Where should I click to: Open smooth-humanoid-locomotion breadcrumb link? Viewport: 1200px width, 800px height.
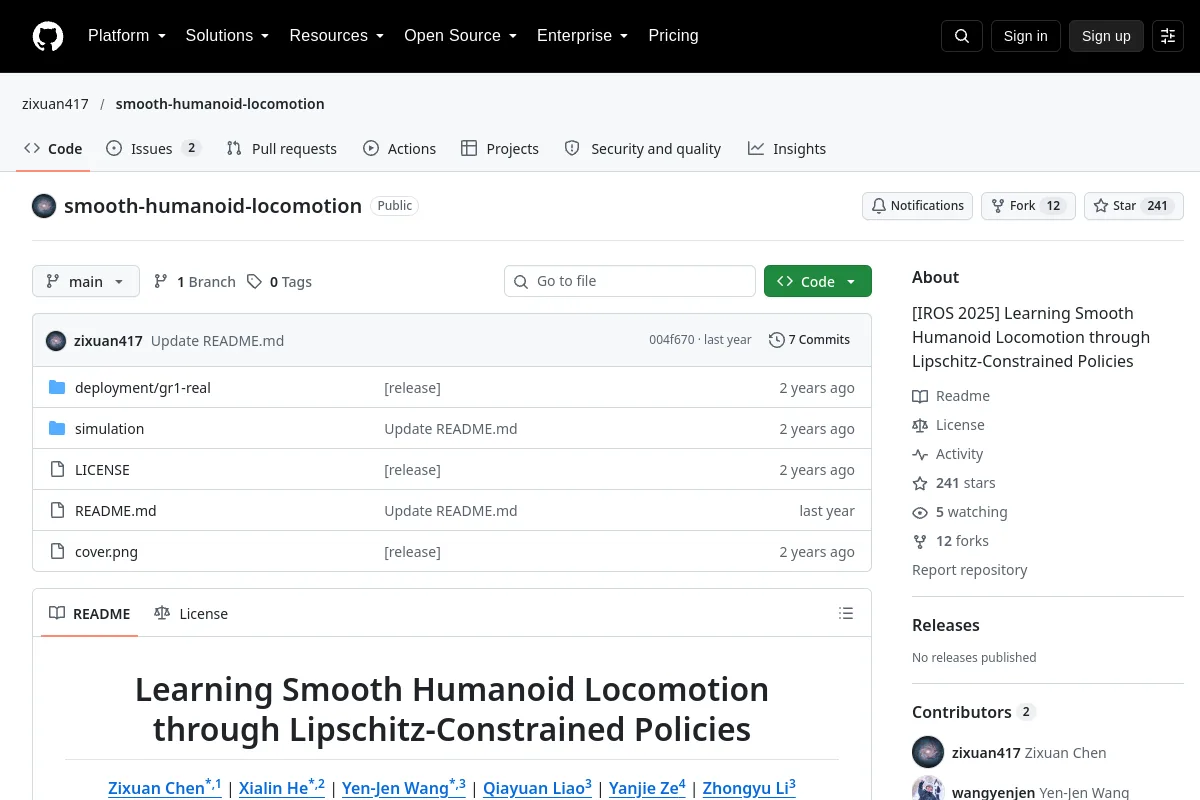click(x=220, y=104)
